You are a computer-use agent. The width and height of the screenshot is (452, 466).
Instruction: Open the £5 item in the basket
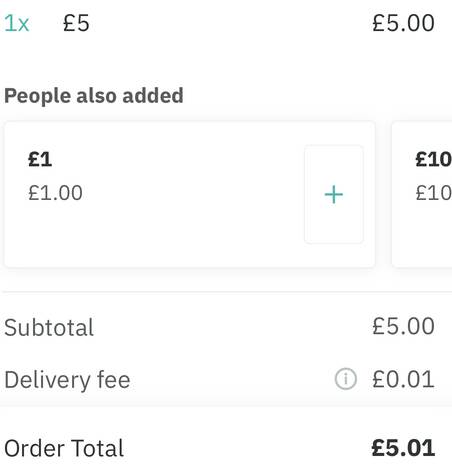click(x=76, y=23)
